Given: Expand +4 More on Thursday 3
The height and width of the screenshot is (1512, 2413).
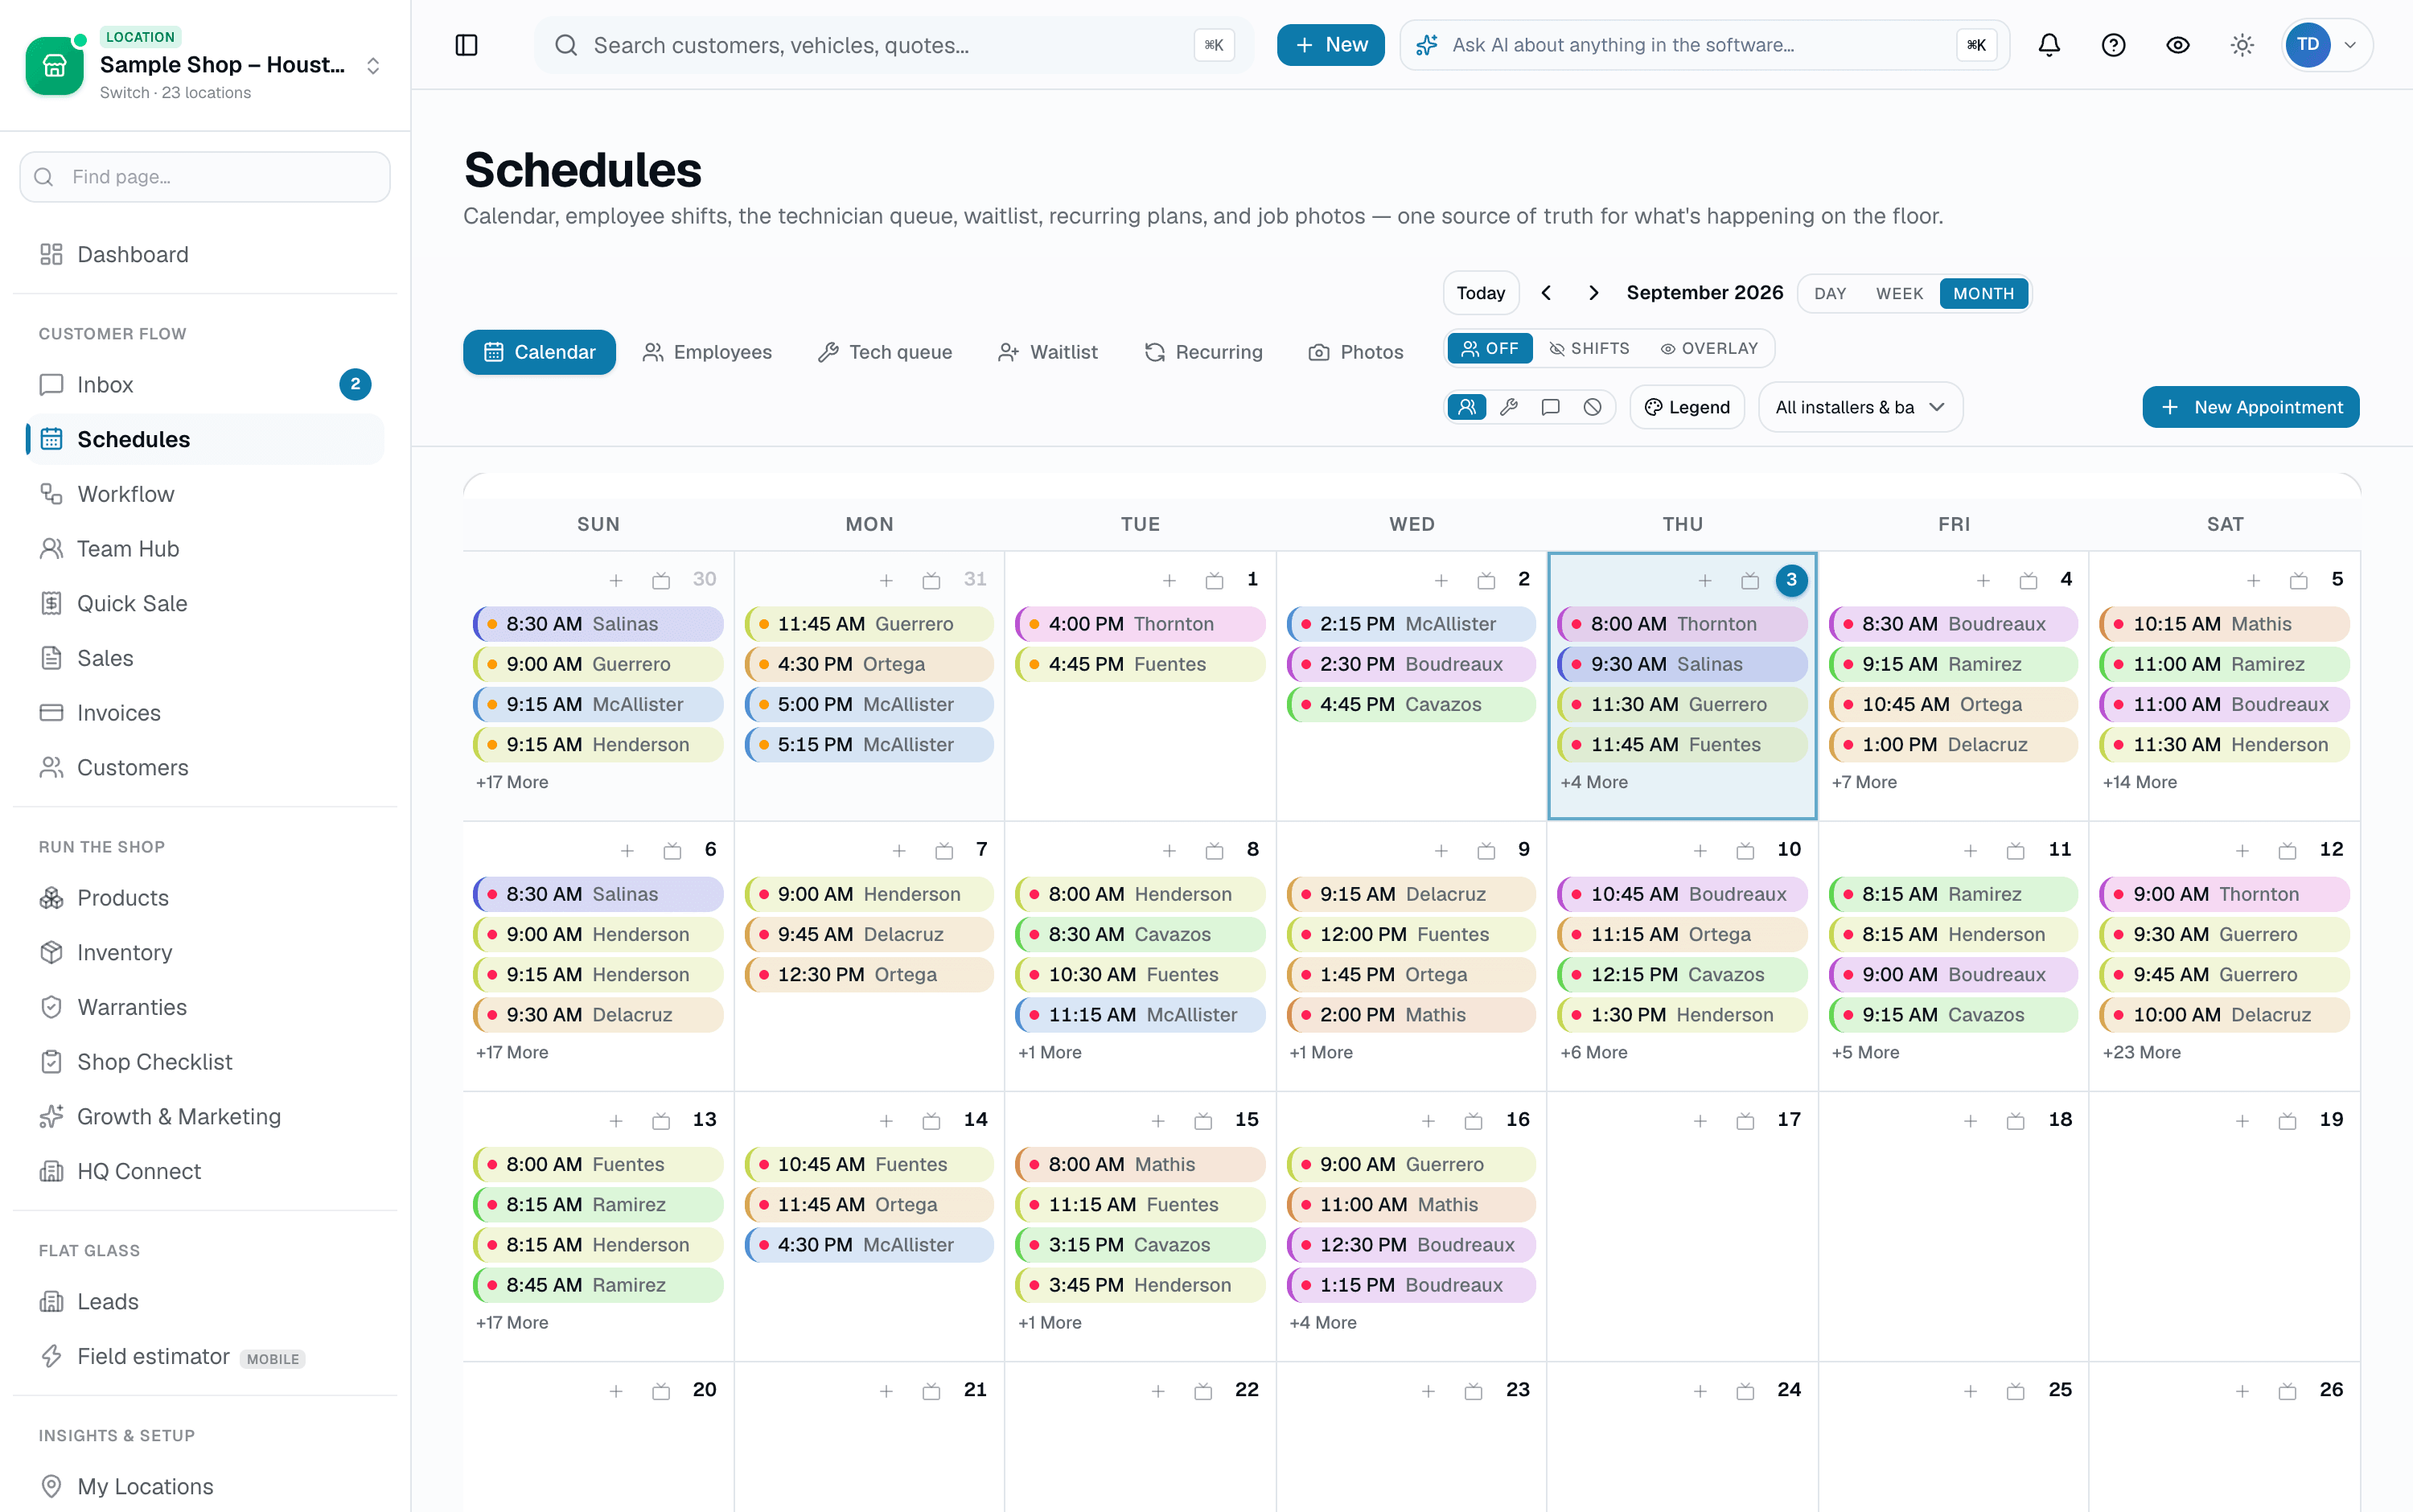Looking at the screenshot, I should point(1594,782).
